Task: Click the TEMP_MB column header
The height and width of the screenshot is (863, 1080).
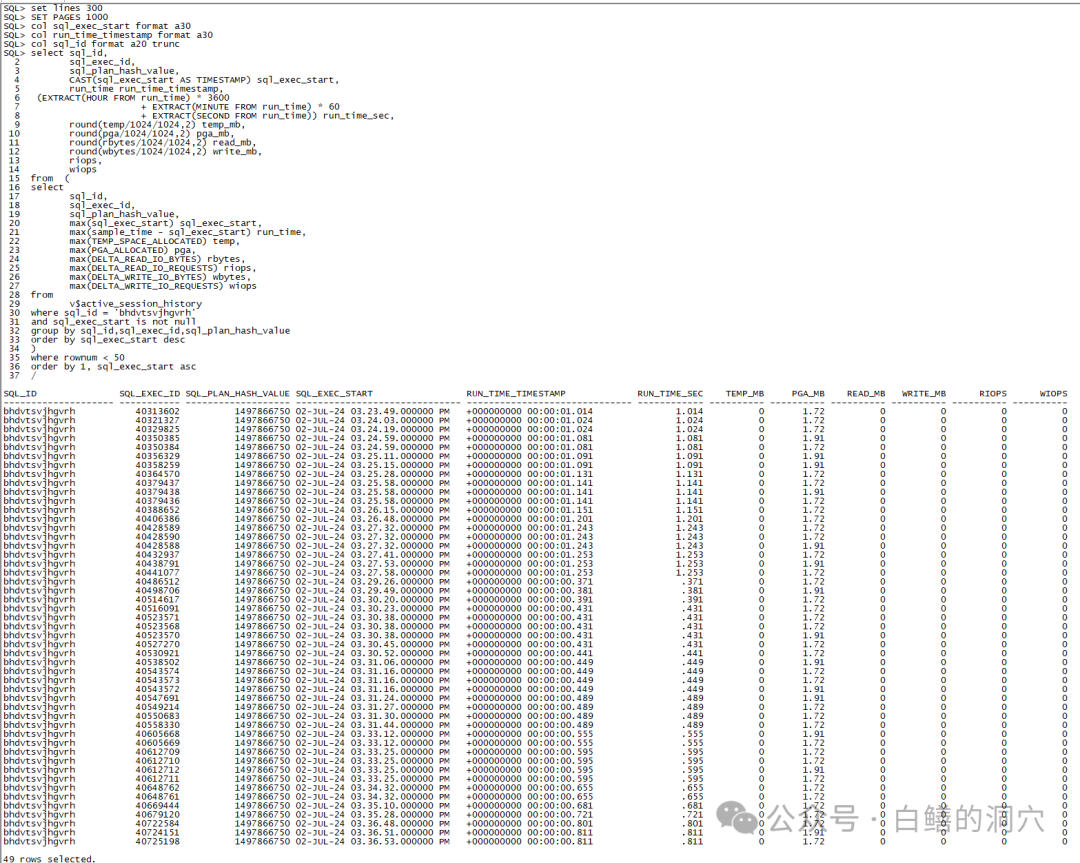Action: (x=745, y=394)
